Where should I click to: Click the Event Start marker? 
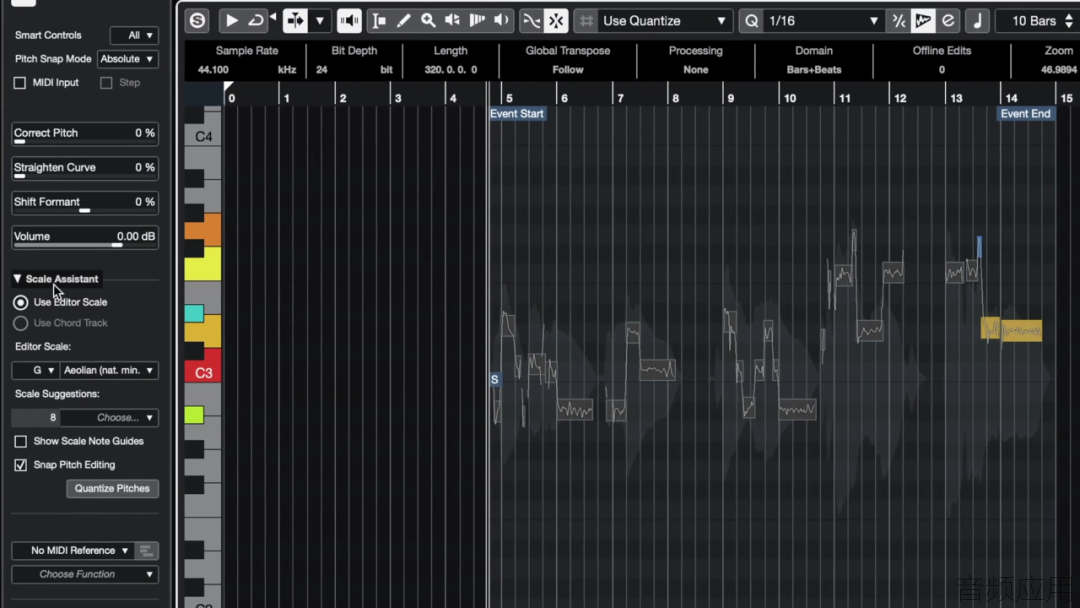(517, 114)
